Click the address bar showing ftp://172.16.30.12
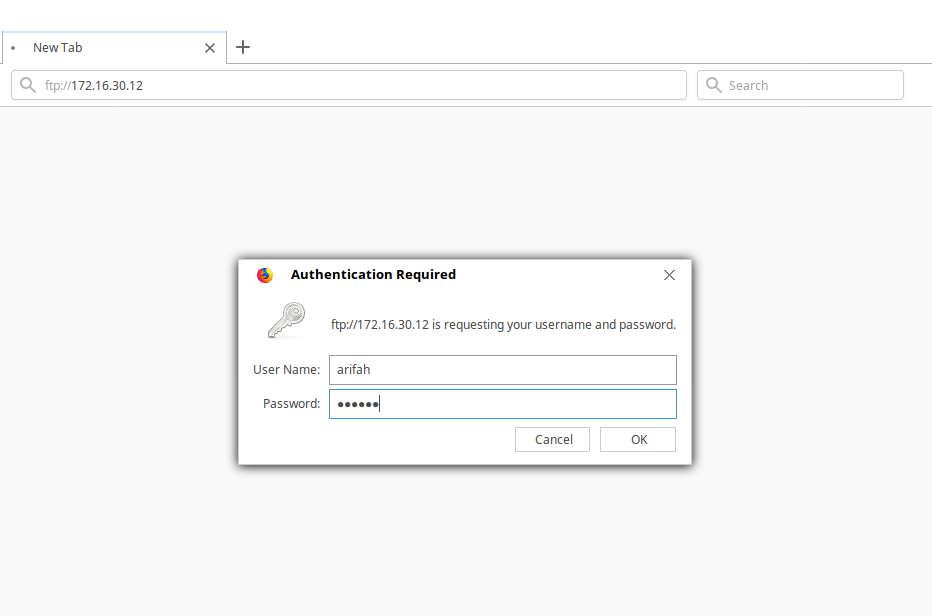The height and width of the screenshot is (616, 932). pos(350,85)
